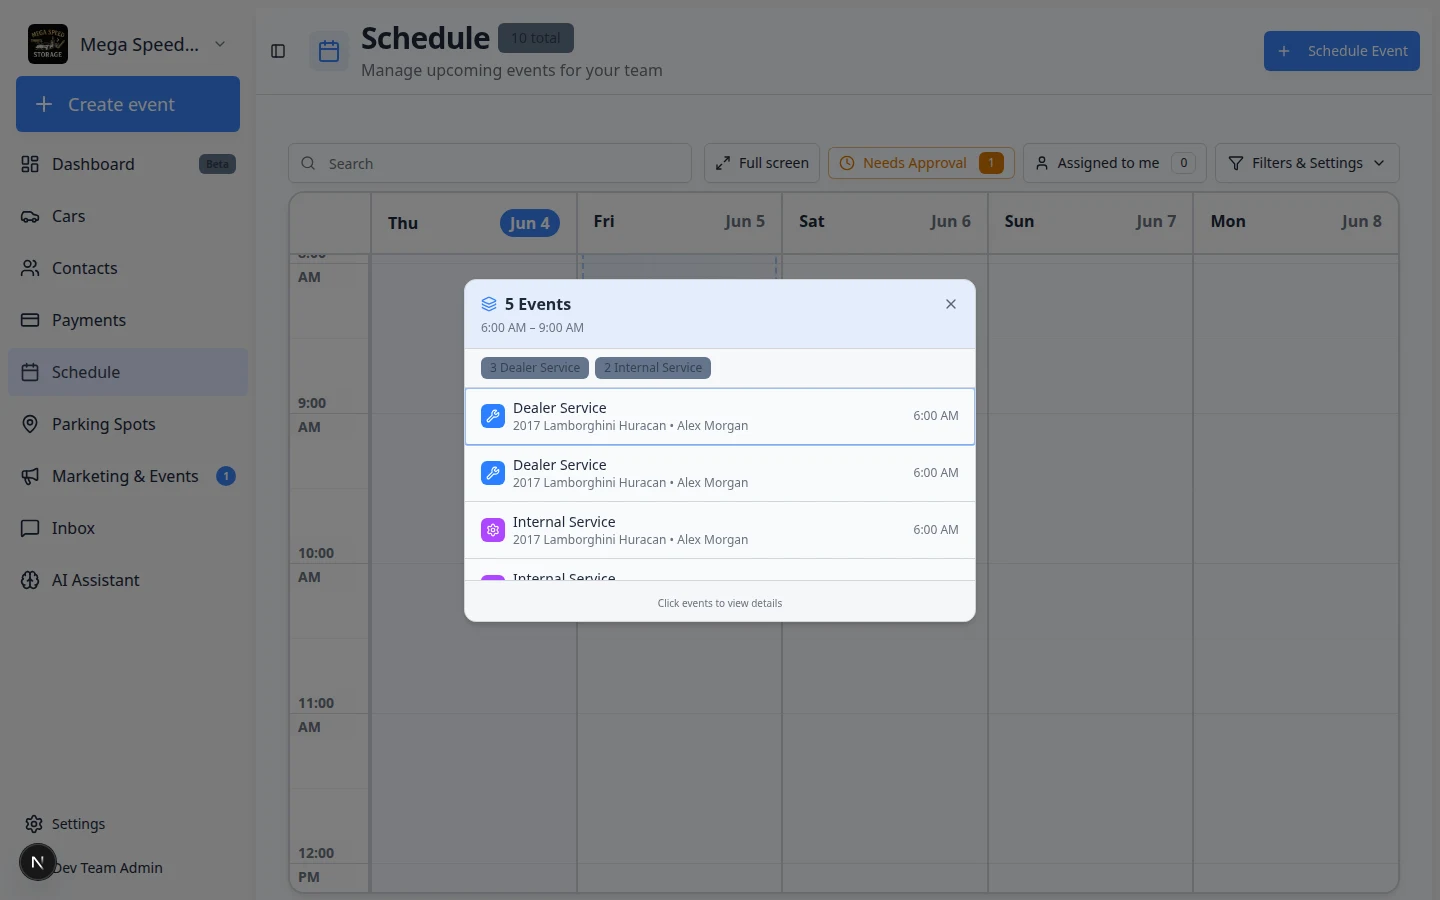This screenshot has width=1440, height=900.
Task: Open Dev Team Admin profile
Action: 108,868
